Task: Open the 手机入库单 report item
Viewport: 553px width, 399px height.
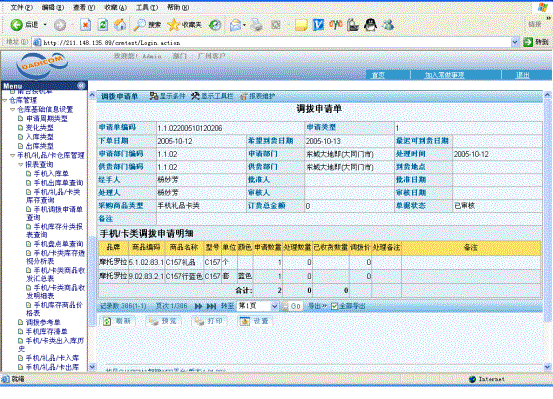Action: tap(51, 174)
